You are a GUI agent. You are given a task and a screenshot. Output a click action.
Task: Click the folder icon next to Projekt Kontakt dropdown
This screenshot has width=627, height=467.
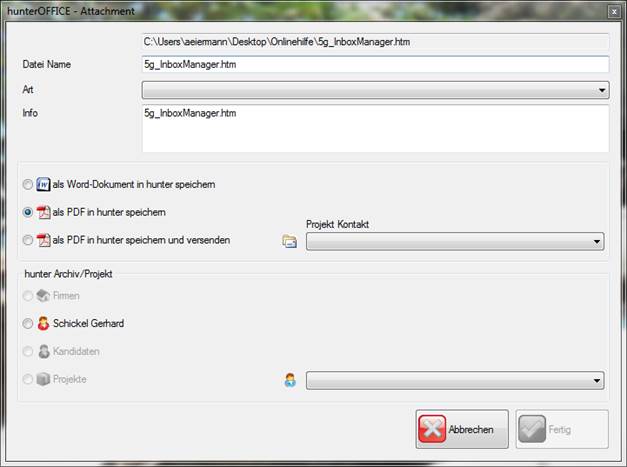pyautogui.click(x=290, y=241)
